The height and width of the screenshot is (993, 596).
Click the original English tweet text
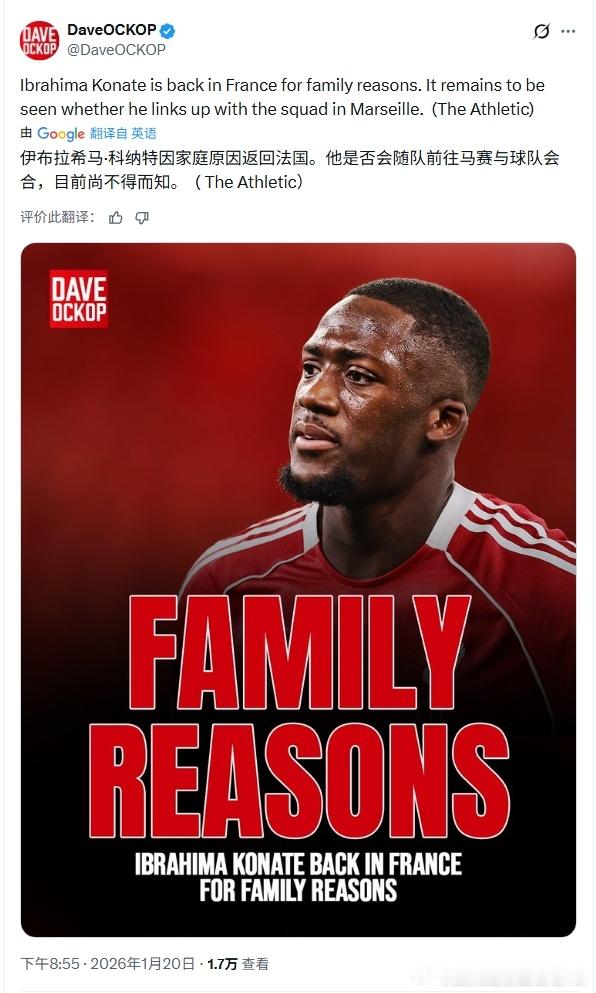(282, 97)
